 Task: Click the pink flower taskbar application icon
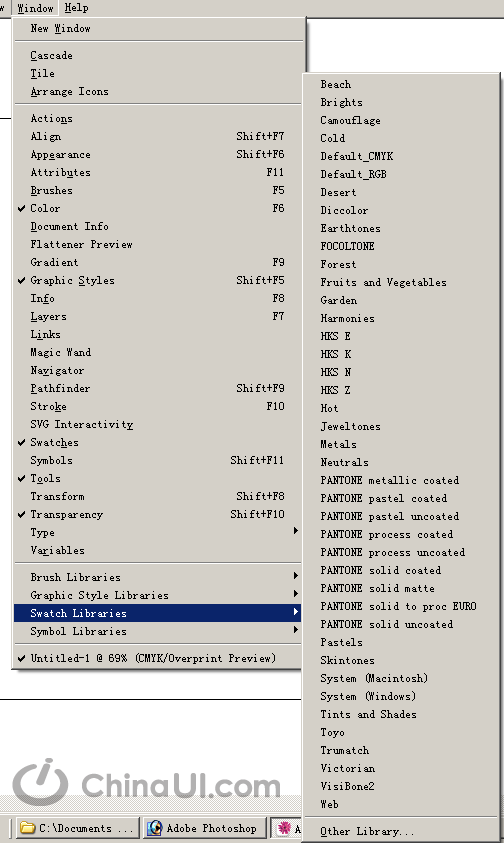click(283, 828)
